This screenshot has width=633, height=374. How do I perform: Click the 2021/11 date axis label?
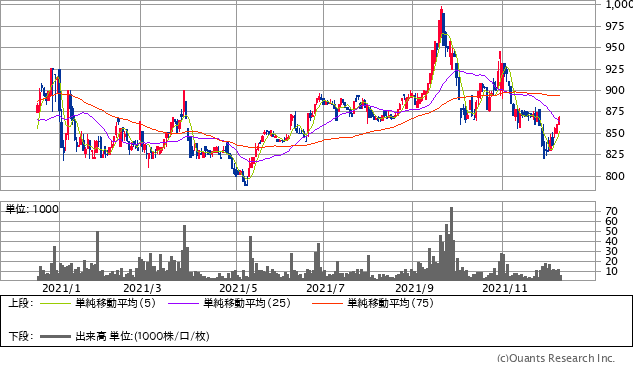(x=505, y=288)
